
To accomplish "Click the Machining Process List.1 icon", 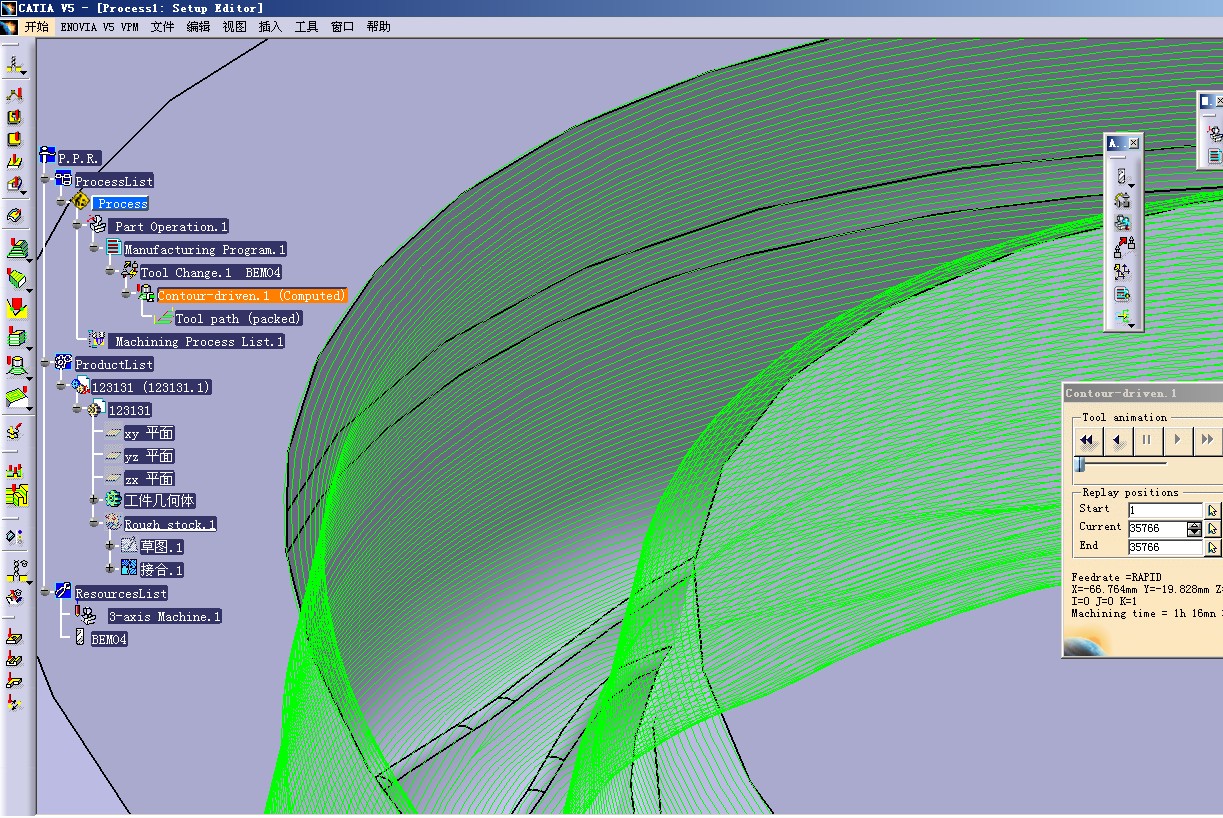I will pos(98,340).
